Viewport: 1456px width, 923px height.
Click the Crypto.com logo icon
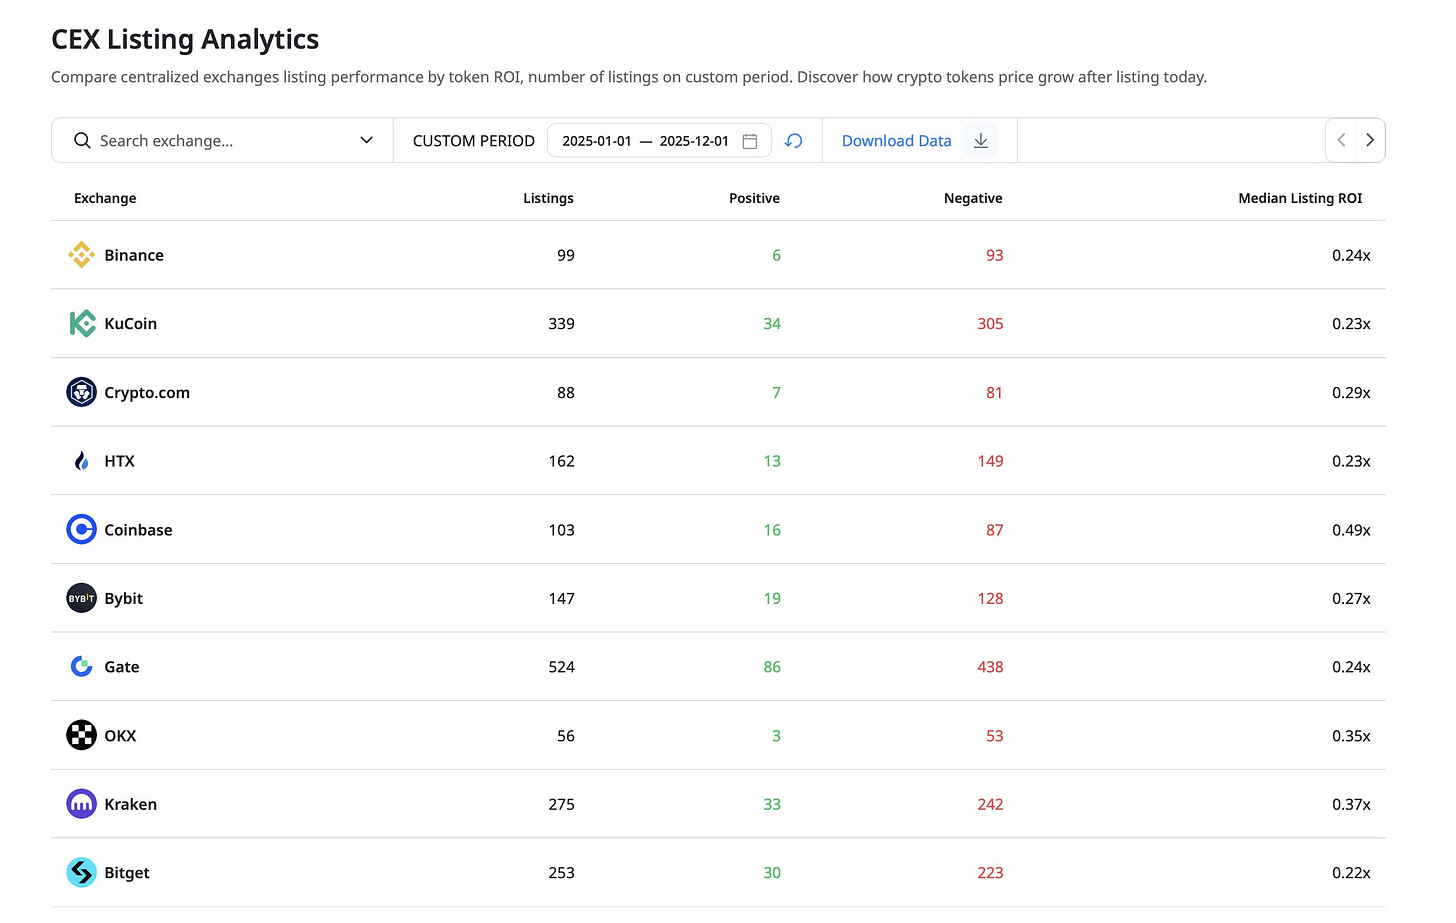(81, 392)
